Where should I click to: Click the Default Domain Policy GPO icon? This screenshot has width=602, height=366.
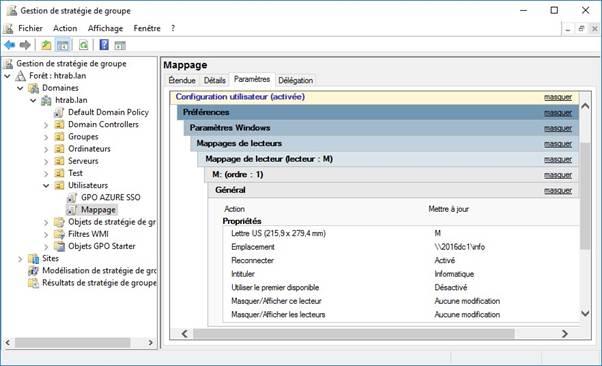[x=59, y=113]
